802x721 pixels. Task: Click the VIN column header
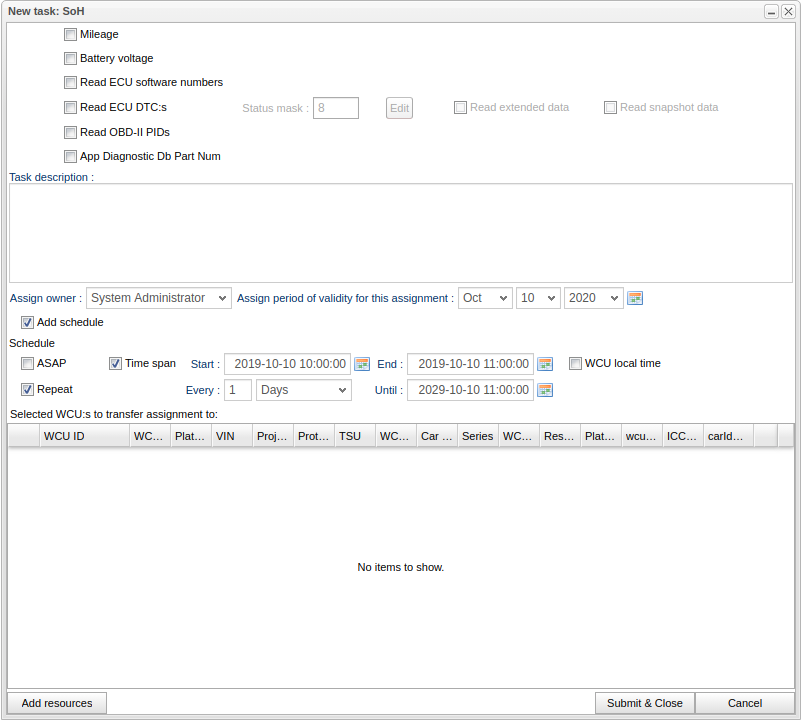click(x=230, y=436)
